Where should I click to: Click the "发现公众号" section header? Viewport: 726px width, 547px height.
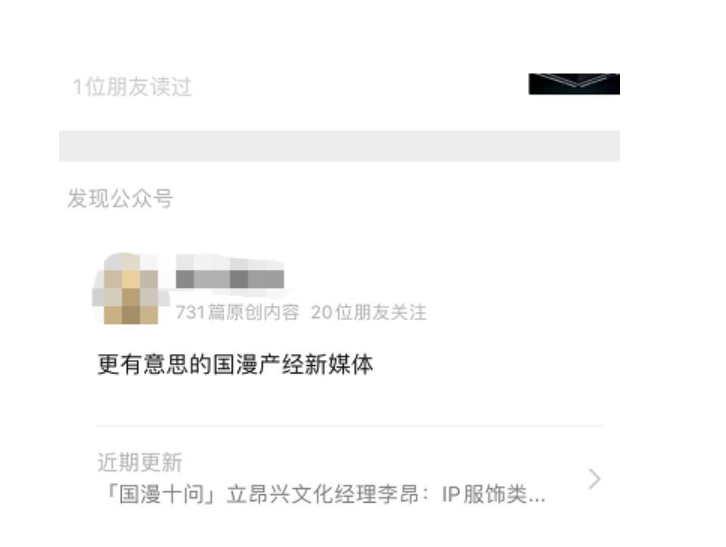click(120, 199)
